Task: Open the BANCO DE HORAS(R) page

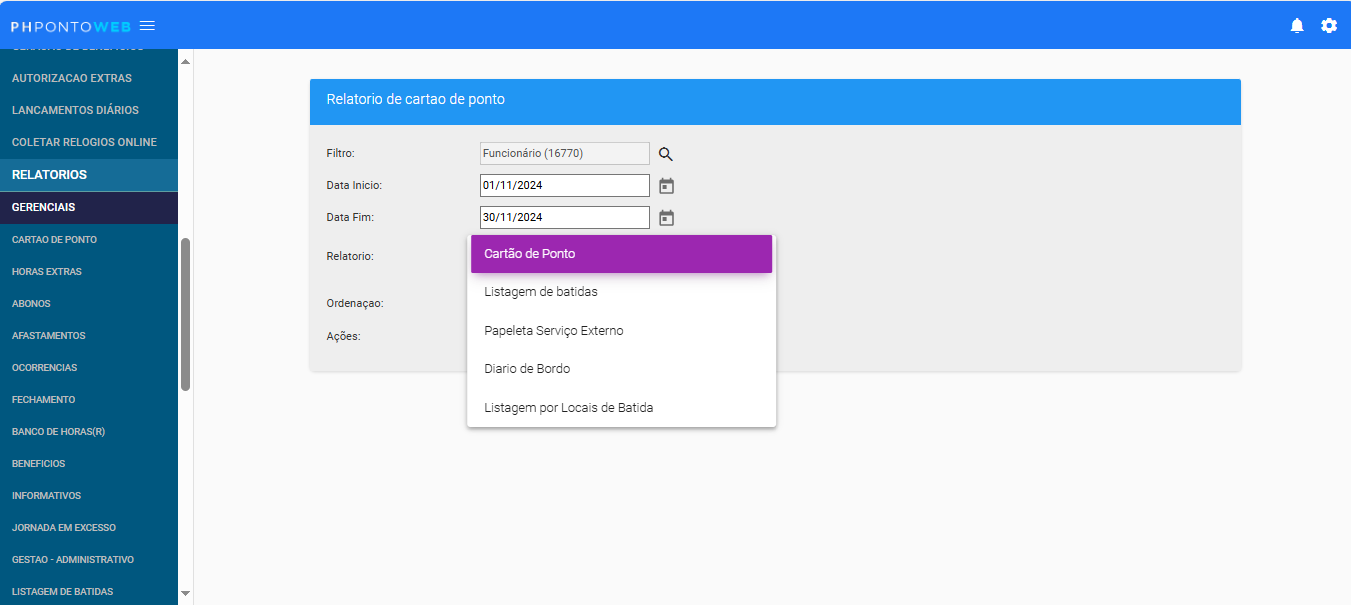Action: 88,431
